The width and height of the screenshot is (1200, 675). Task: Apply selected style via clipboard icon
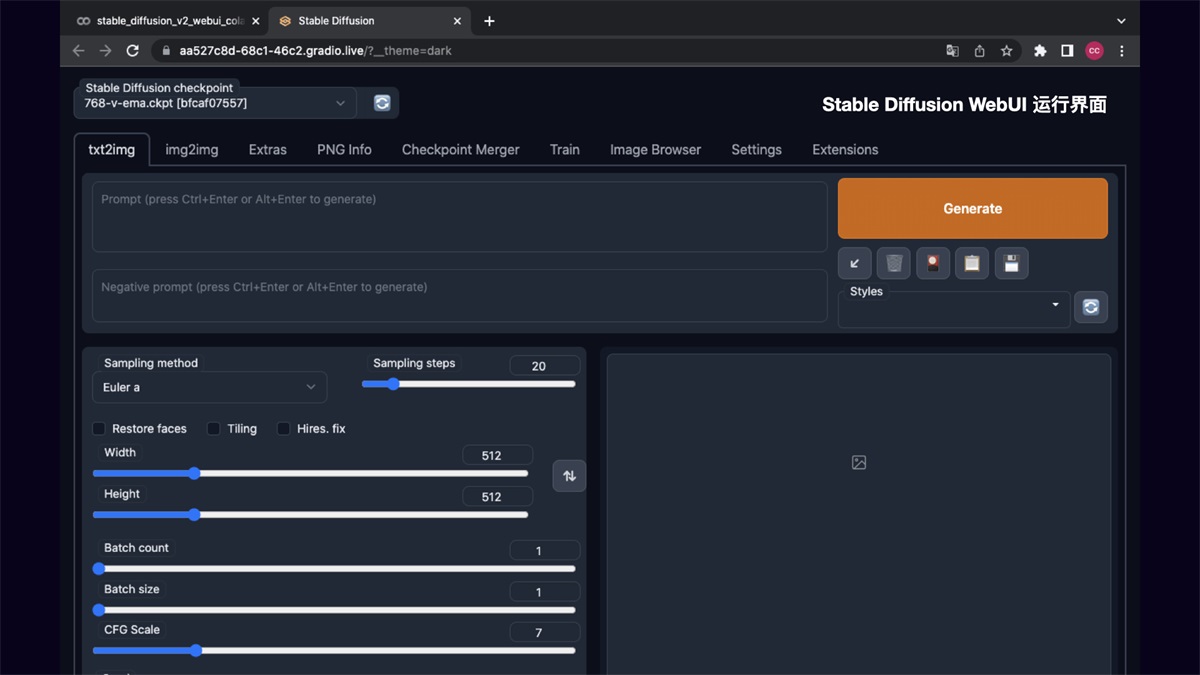pyautogui.click(x=972, y=263)
